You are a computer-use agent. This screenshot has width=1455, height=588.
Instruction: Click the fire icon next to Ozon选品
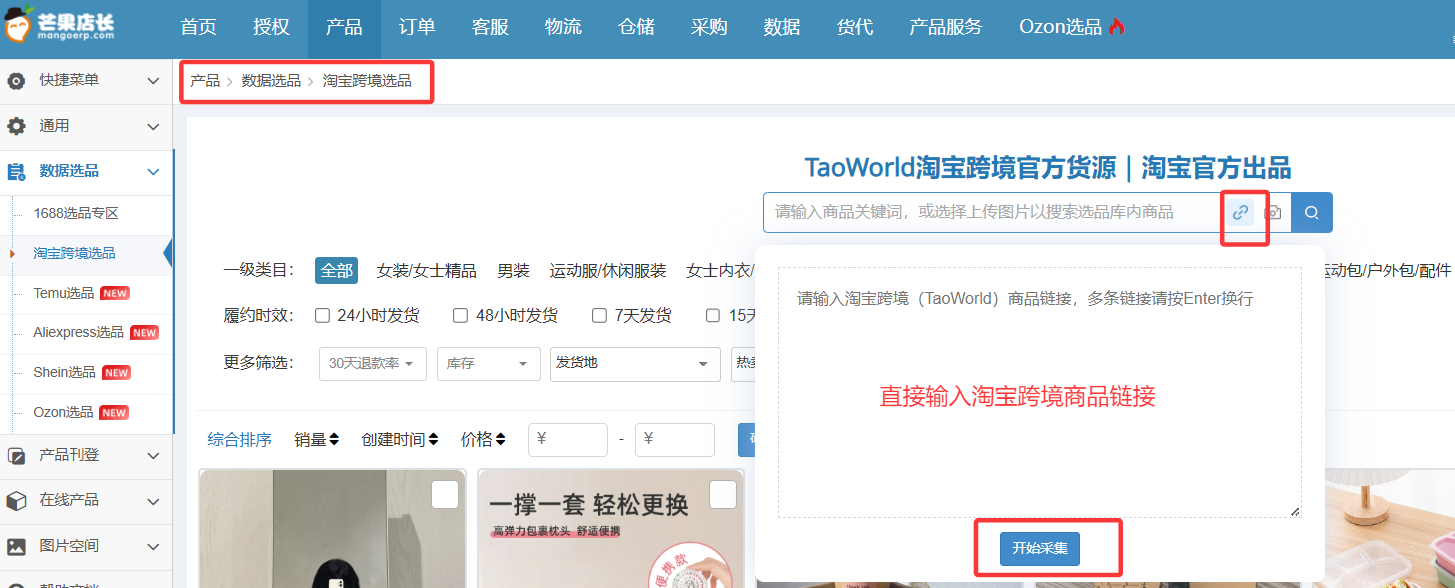[1117, 27]
